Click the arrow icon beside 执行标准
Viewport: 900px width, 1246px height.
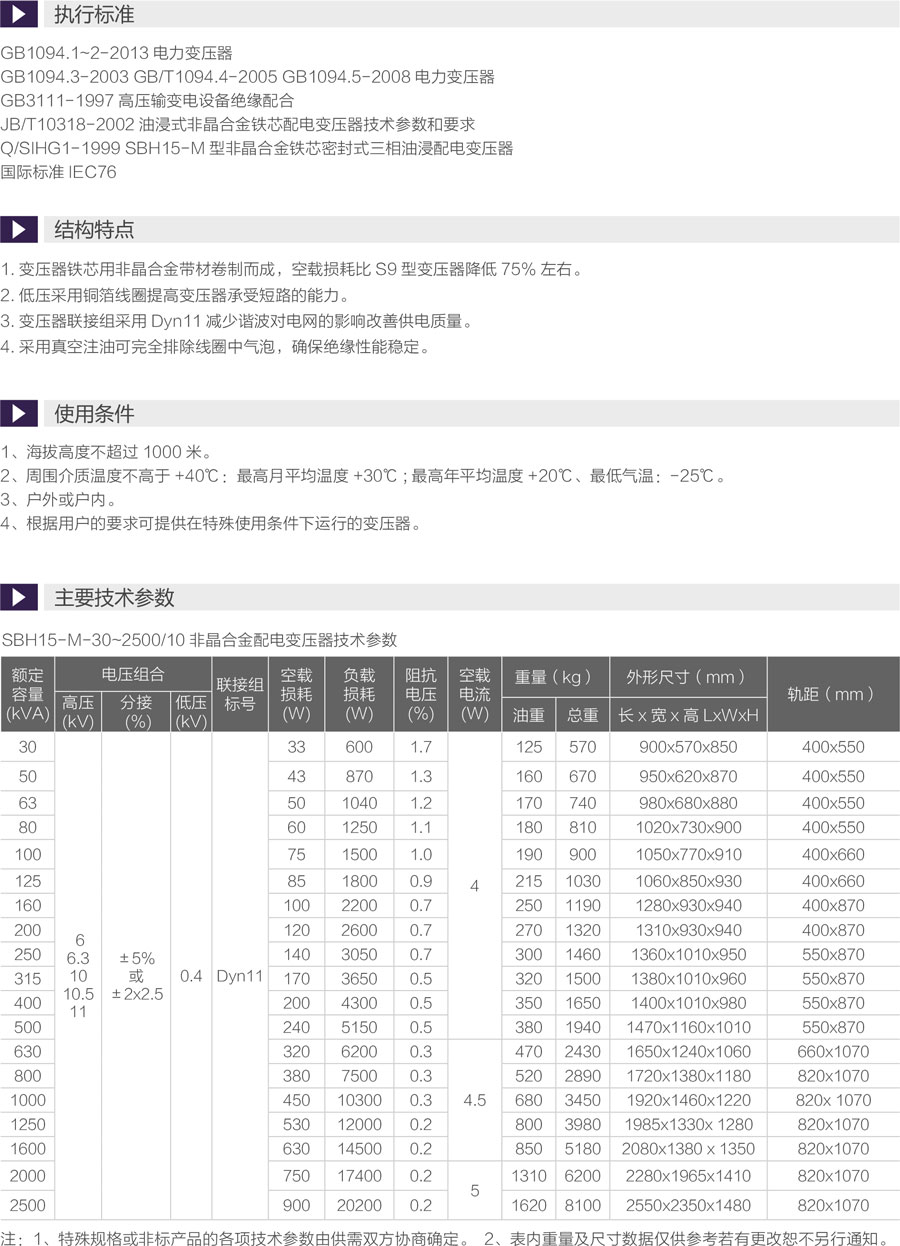tap(19, 15)
